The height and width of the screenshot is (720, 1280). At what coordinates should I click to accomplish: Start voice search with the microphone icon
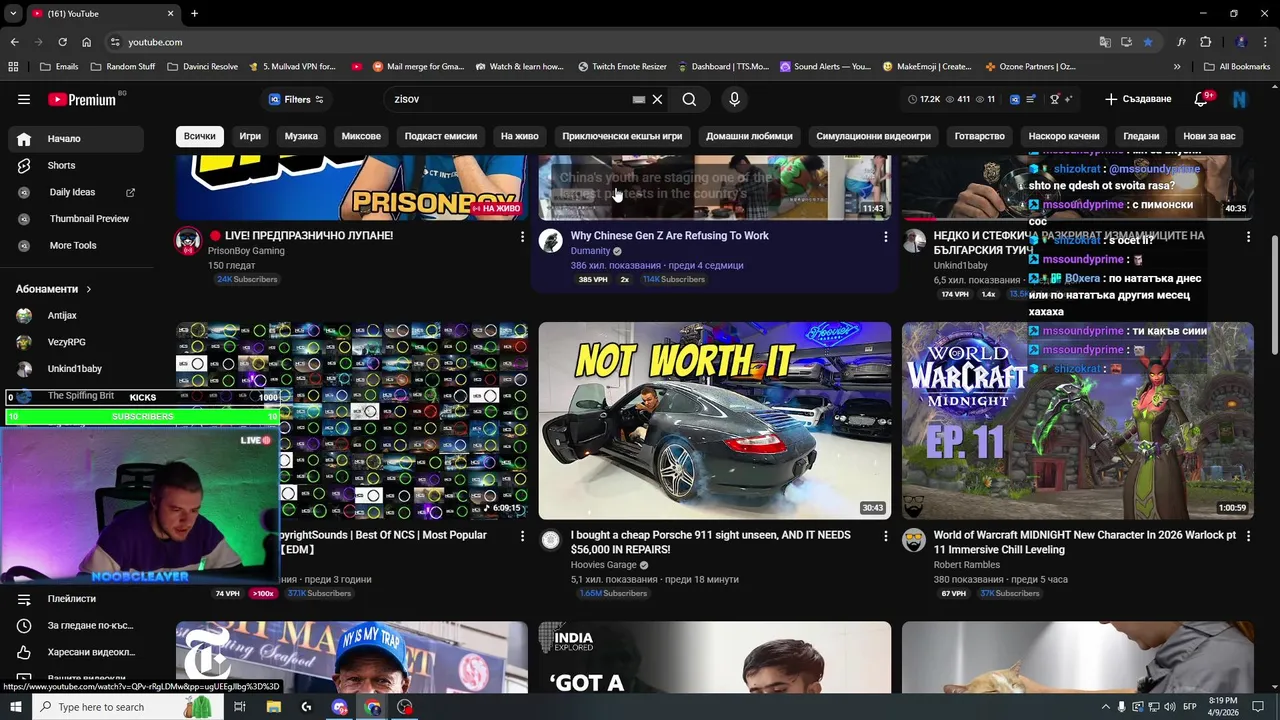[x=734, y=99]
